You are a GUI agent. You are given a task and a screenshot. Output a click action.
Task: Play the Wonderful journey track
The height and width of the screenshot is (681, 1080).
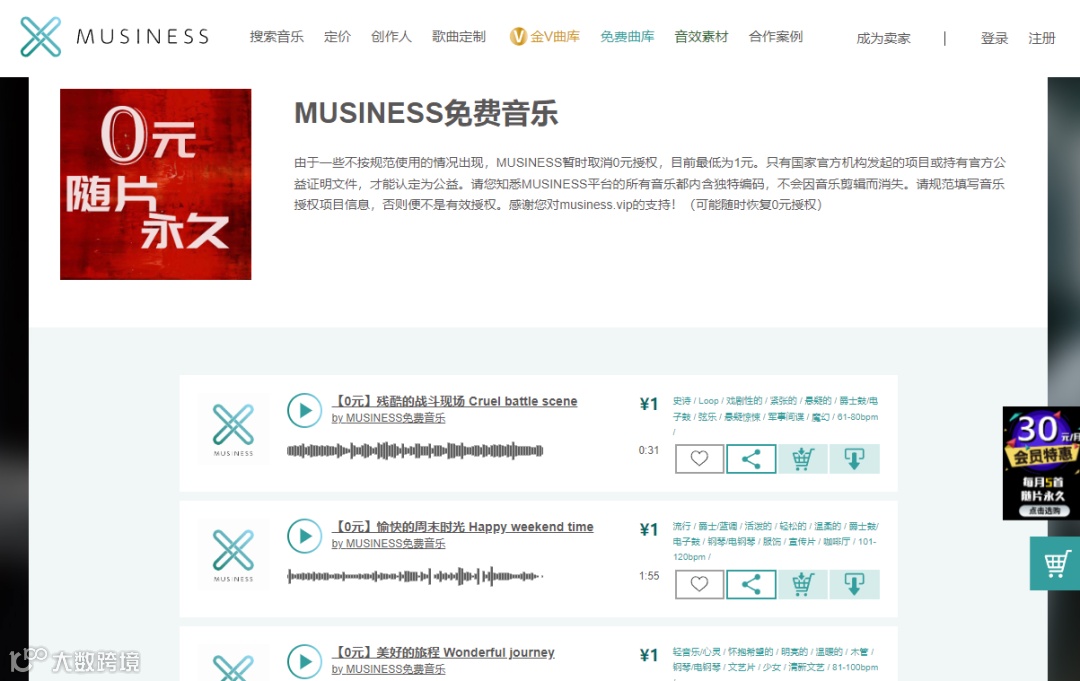click(x=304, y=662)
